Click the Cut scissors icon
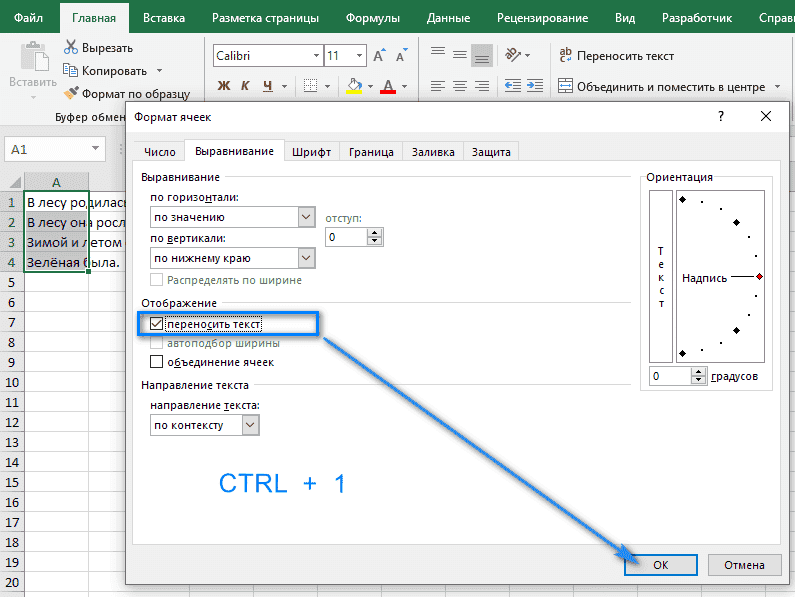 tap(72, 47)
